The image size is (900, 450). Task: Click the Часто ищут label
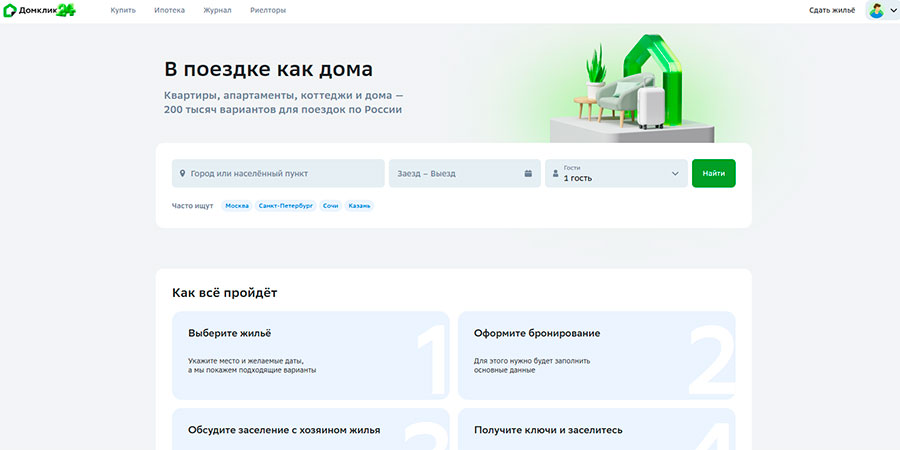pyautogui.click(x=193, y=205)
